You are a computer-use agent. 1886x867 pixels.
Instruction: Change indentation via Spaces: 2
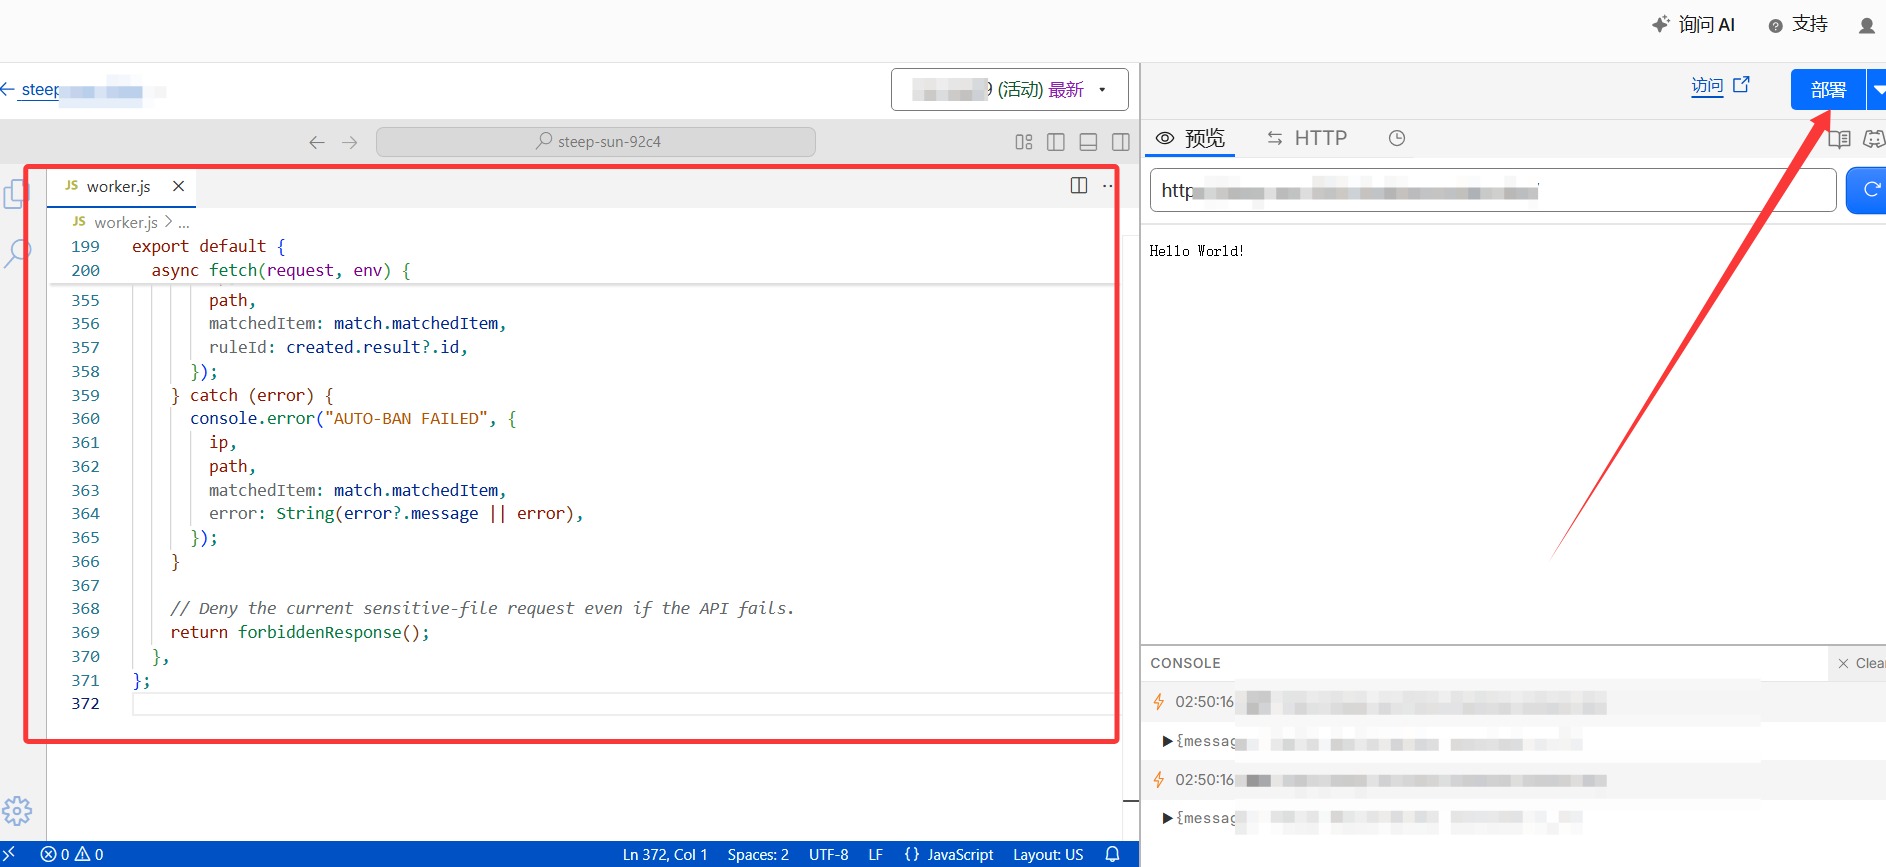[x=758, y=855]
